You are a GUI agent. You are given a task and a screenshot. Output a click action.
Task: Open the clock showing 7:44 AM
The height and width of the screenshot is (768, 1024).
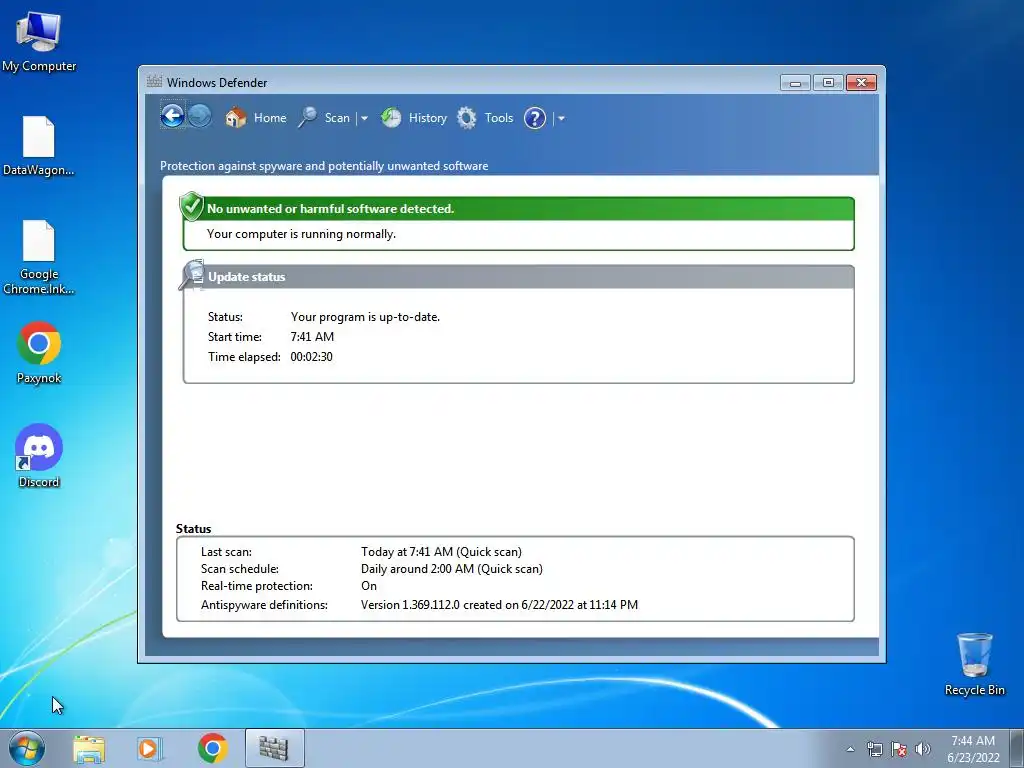[973, 749]
